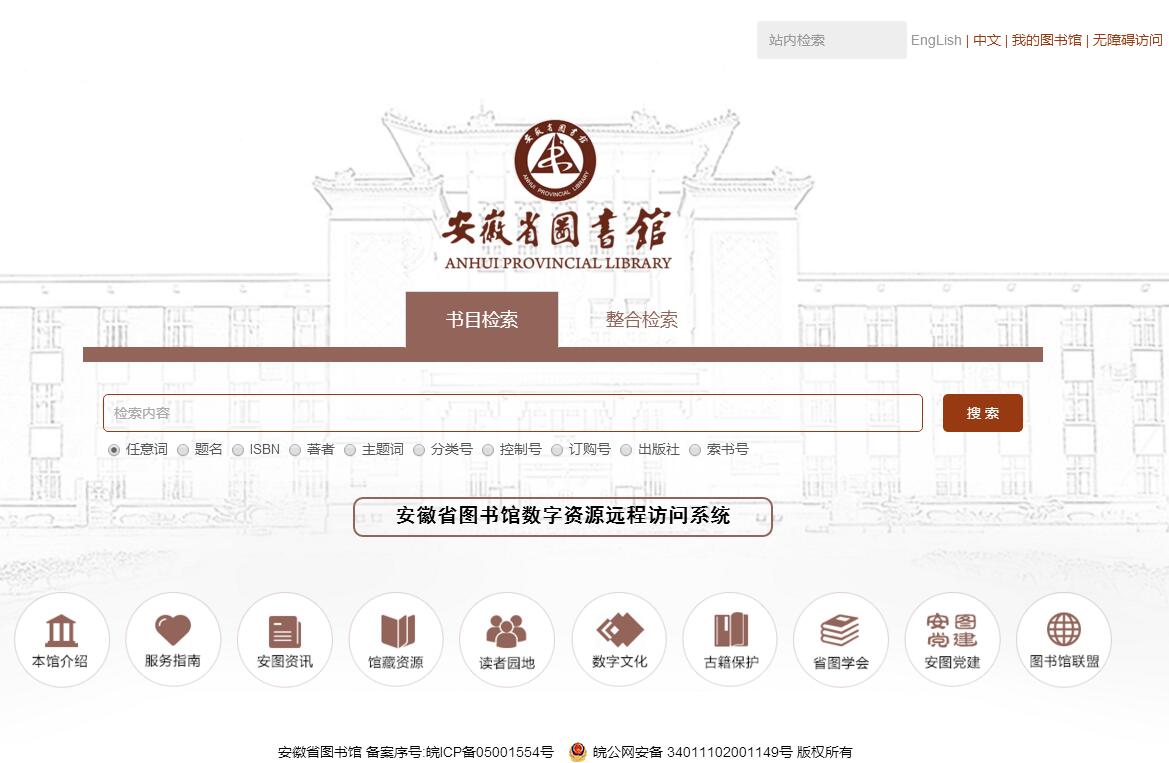Click the 安徽省圖書館 calligraphy title
This screenshot has width=1169, height=763.
pos(556,228)
